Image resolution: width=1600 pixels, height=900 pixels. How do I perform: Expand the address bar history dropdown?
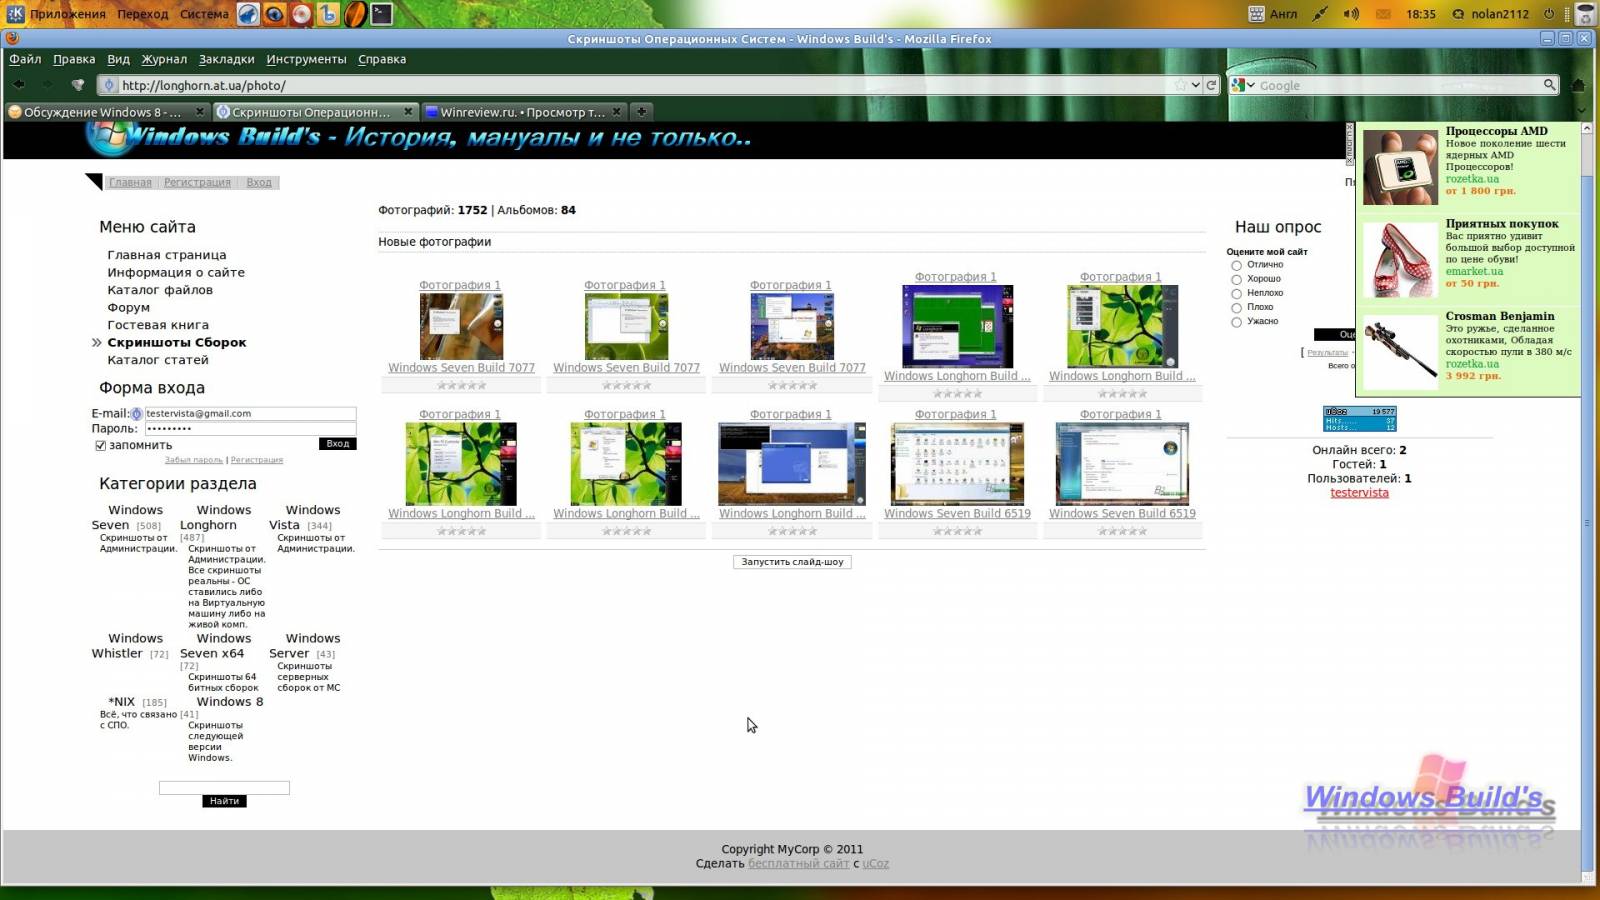[1196, 85]
